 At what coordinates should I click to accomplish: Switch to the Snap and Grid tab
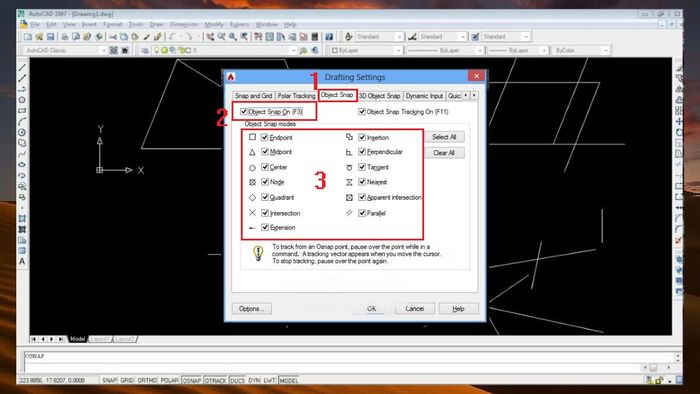tap(254, 96)
